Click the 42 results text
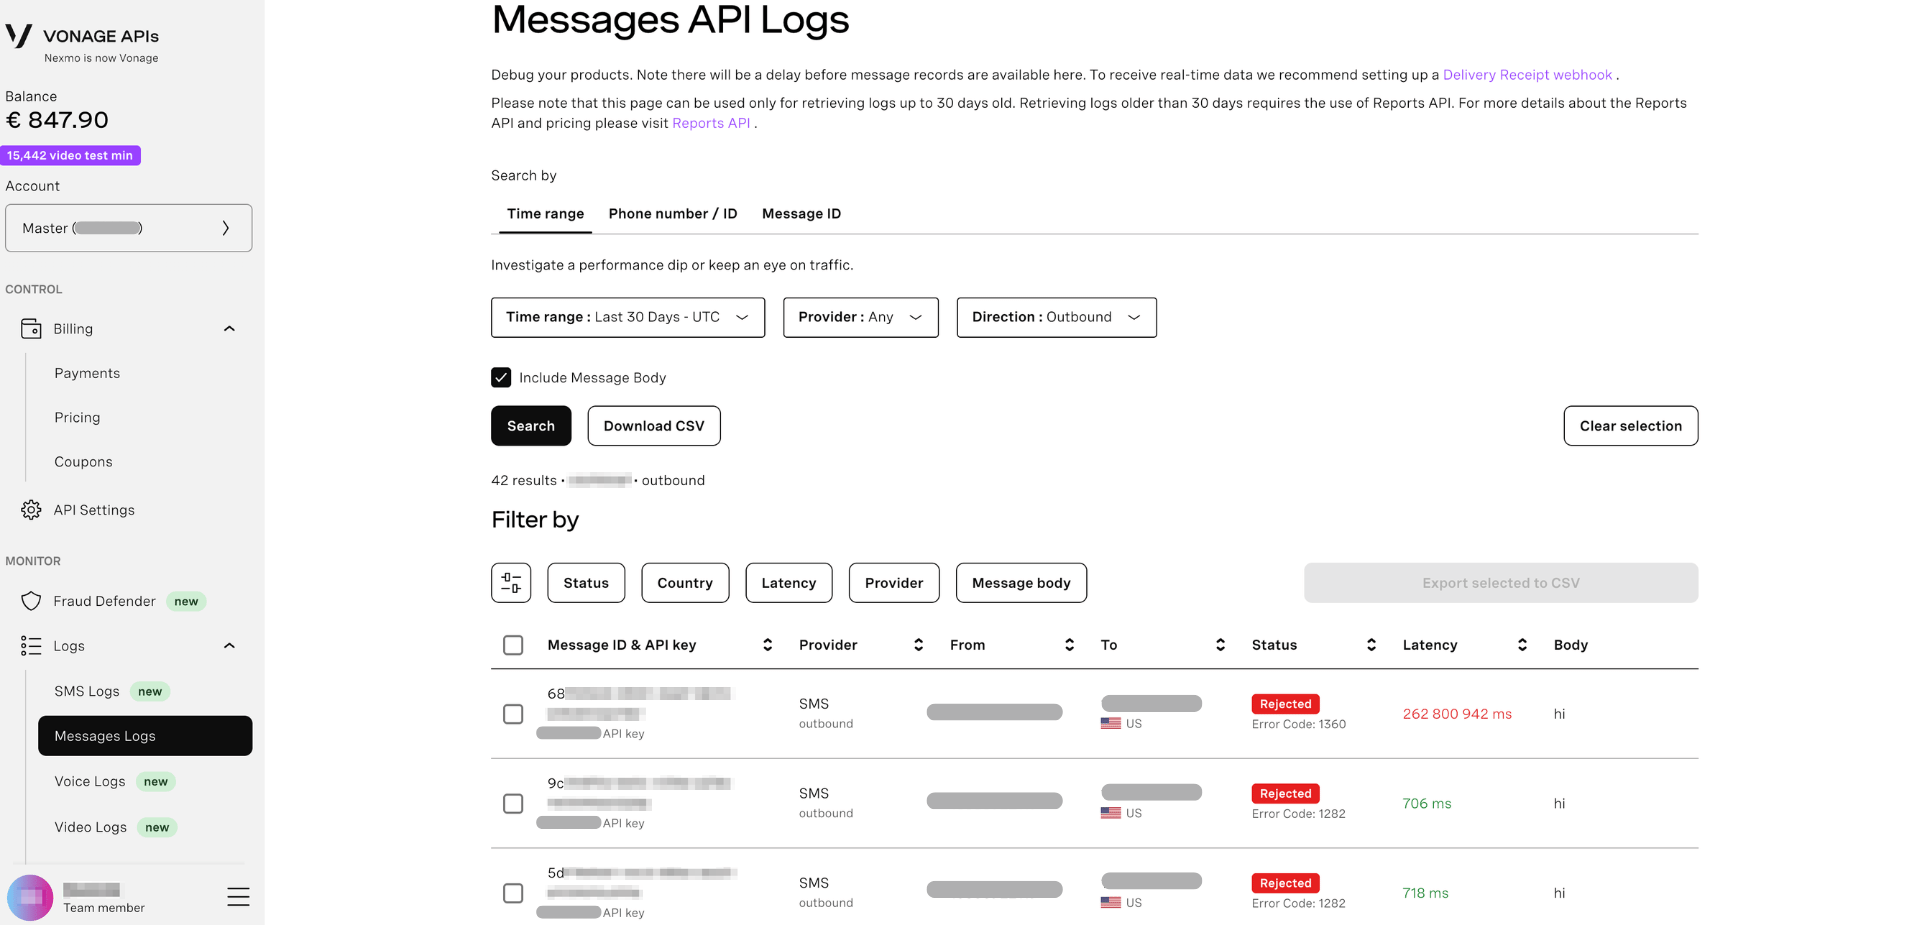 pyautogui.click(x=524, y=480)
